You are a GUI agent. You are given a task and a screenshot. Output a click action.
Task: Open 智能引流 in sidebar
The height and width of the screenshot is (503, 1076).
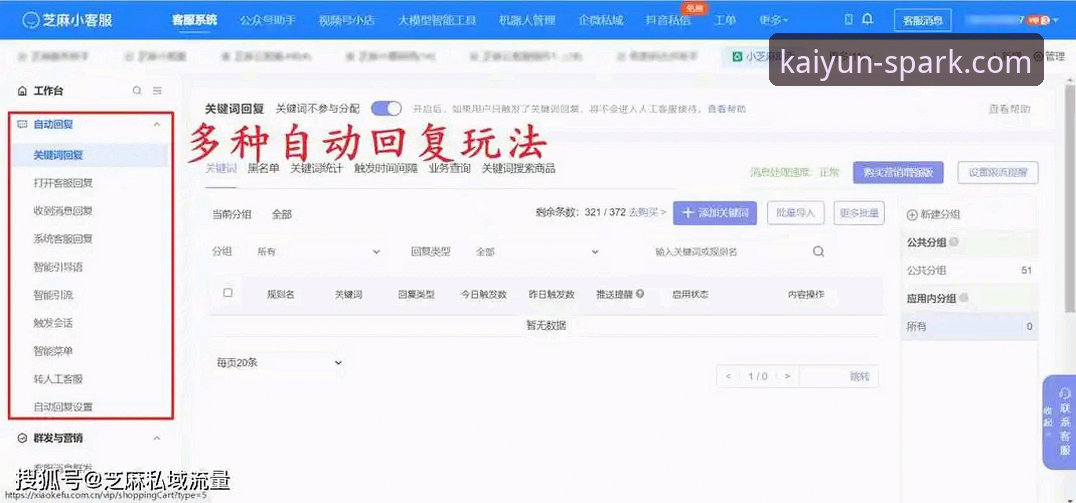pos(53,295)
